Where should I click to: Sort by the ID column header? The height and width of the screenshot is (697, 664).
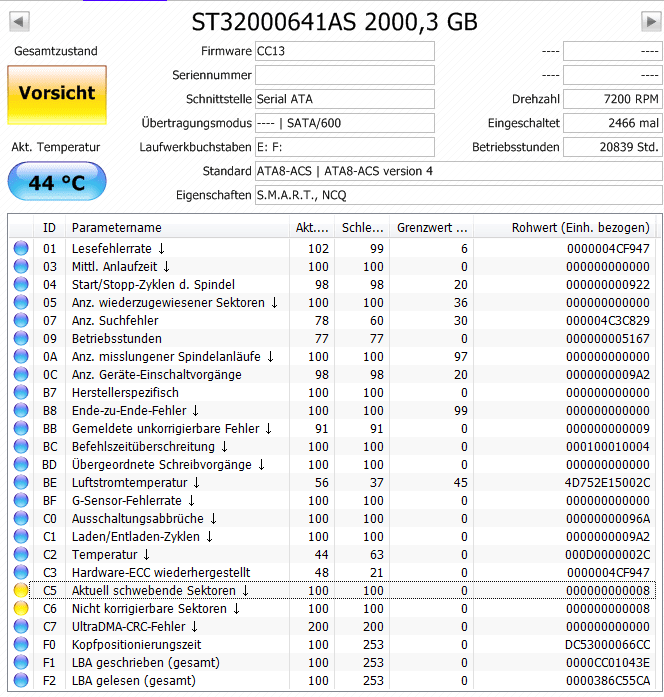(x=49, y=228)
